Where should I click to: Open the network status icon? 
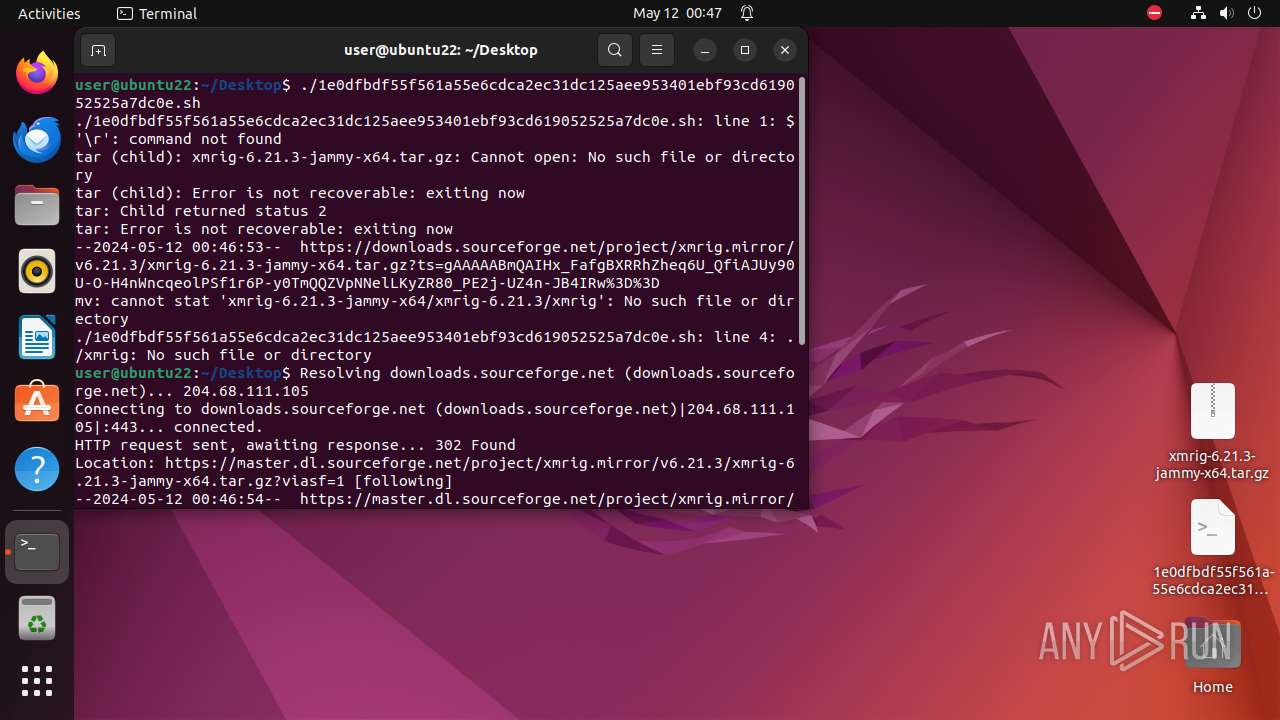point(1198,13)
